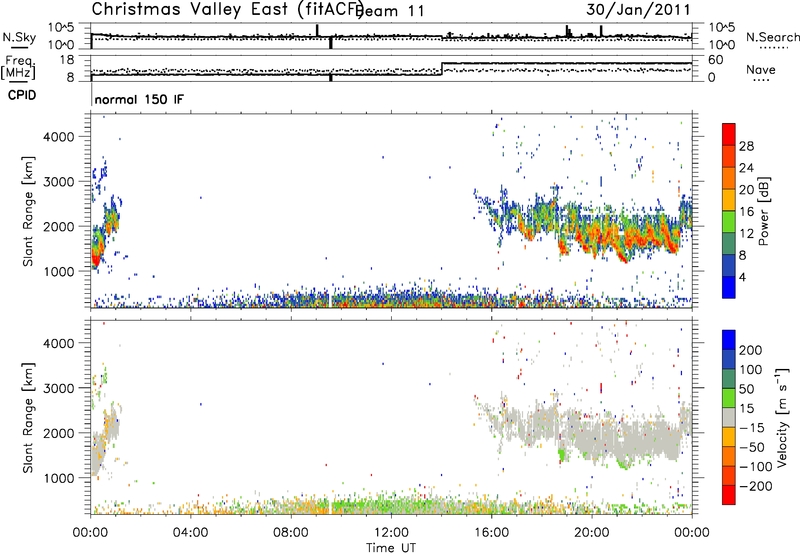Click the 'Nave' legend label
This screenshot has width=800, height=554.
(x=761, y=70)
